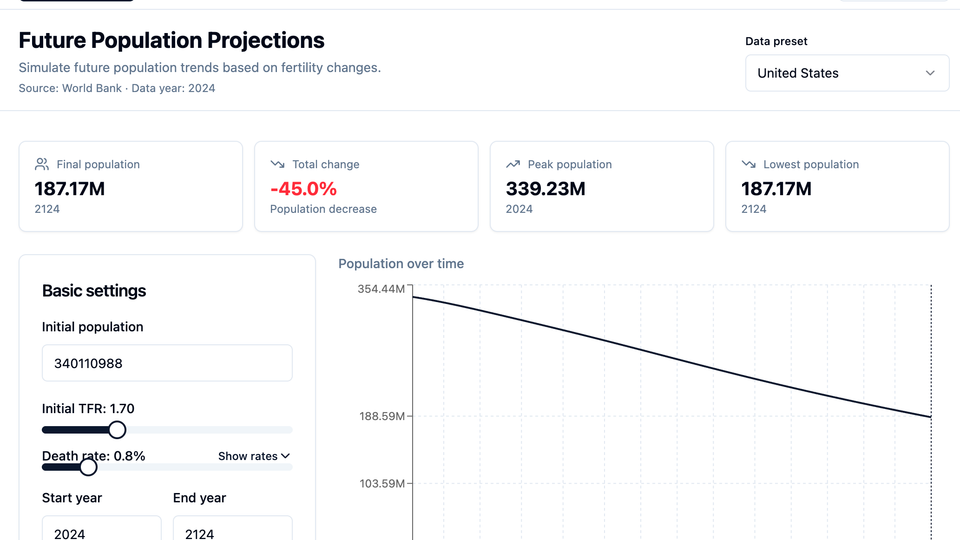Expand the Show rates section
This screenshot has height=540, width=960.
coord(254,456)
